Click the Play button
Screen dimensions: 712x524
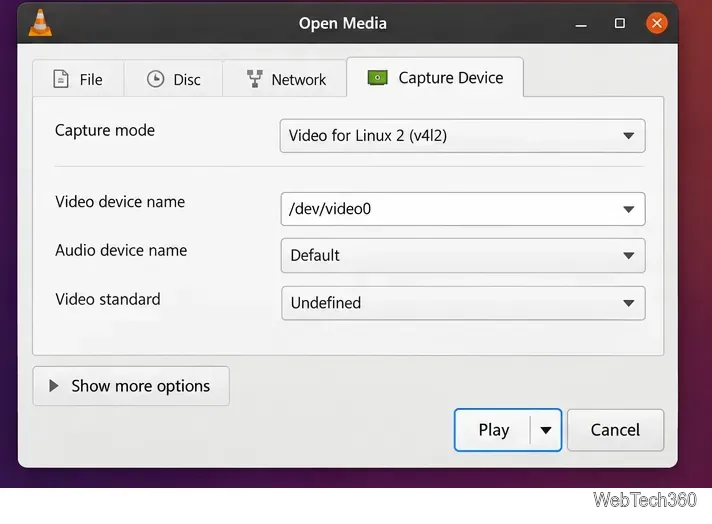(493, 430)
